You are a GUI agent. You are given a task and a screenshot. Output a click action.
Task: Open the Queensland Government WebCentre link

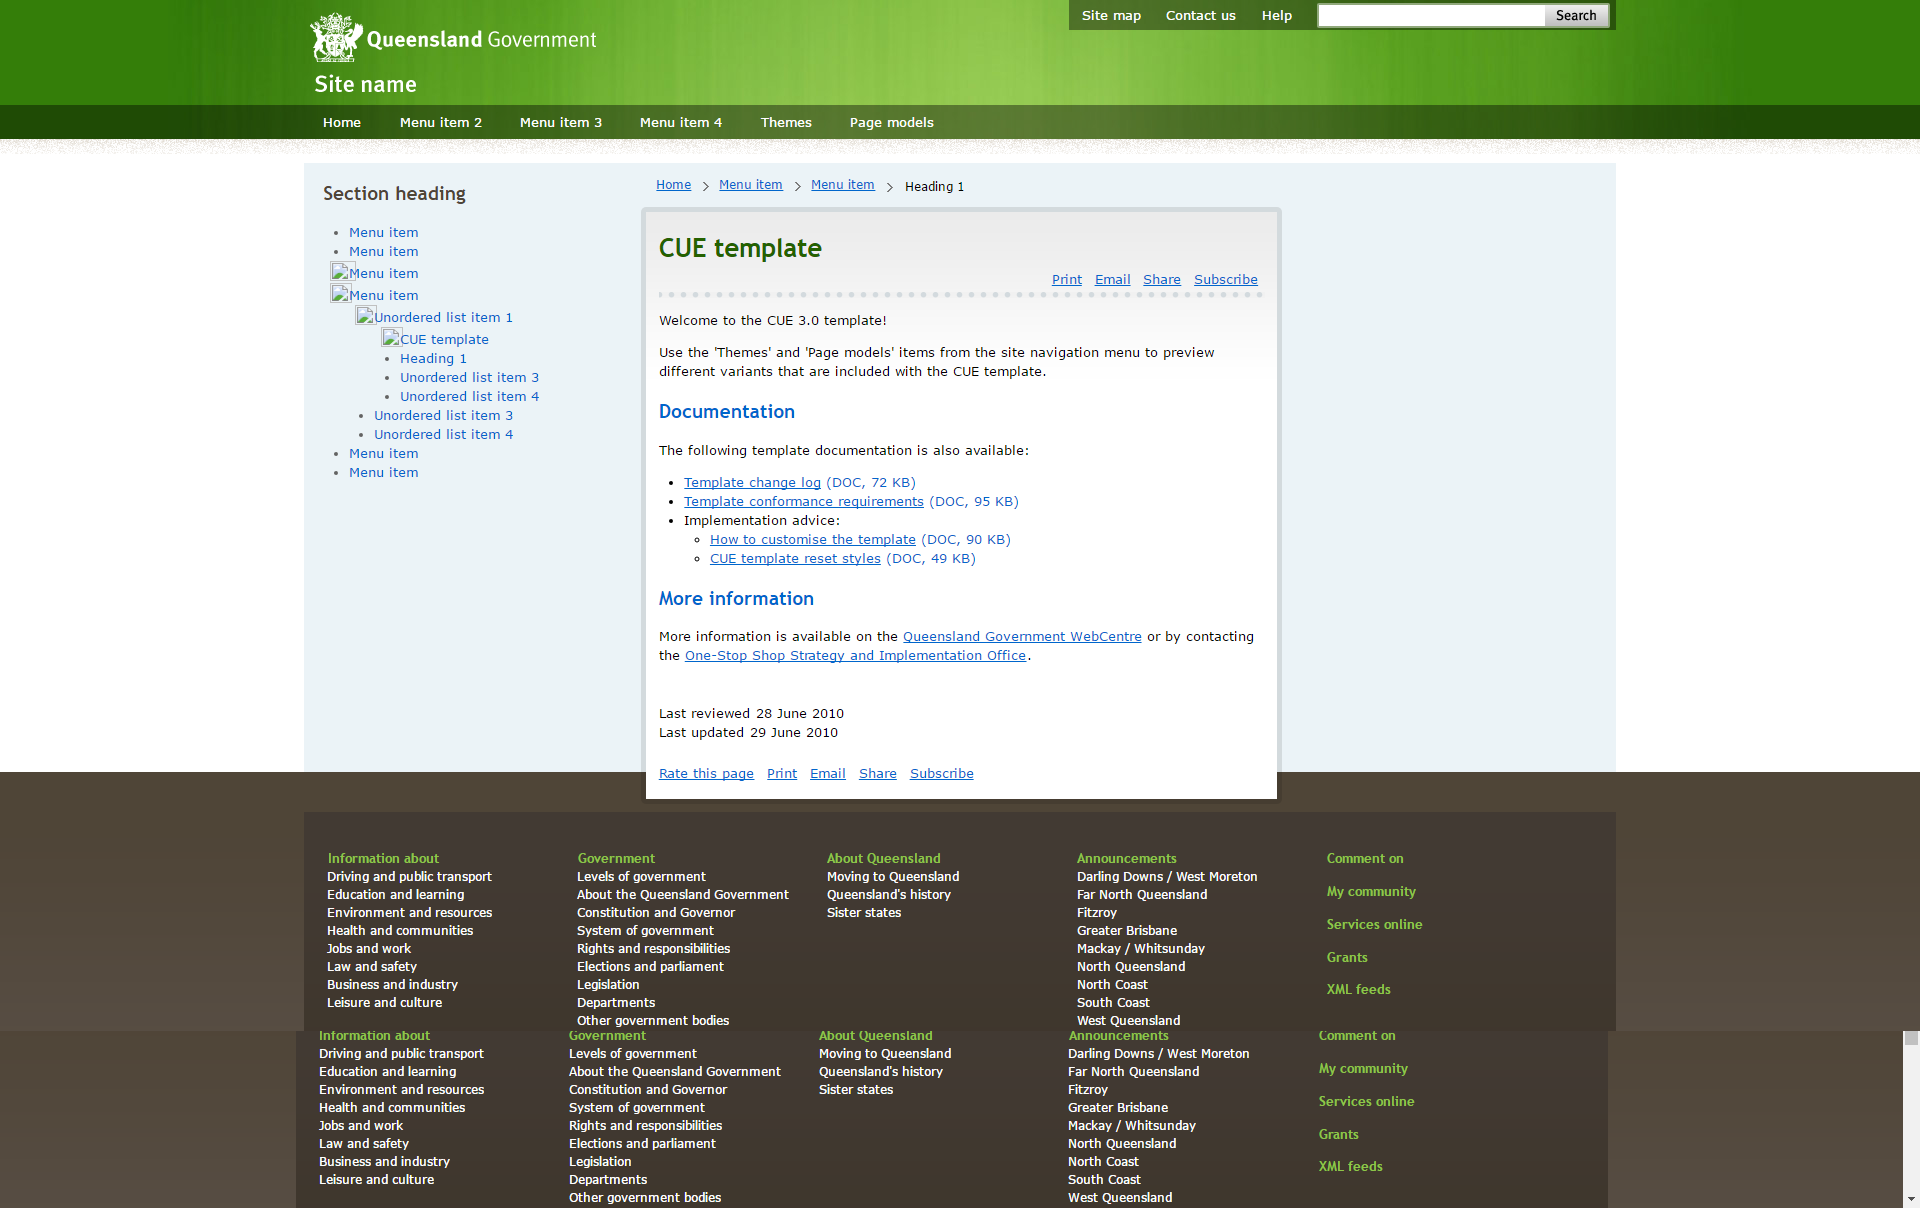click(1021, 636)
